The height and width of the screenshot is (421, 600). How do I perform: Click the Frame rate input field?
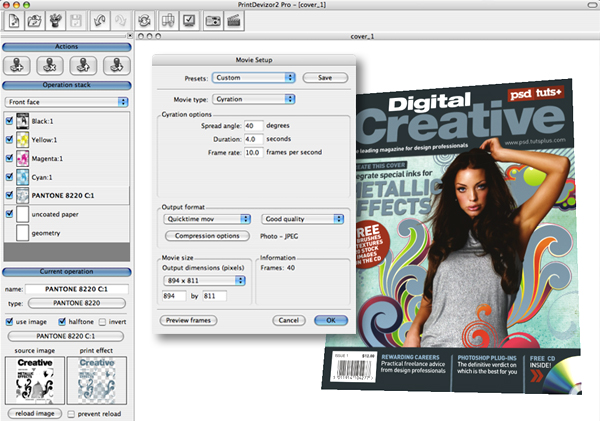(254, 152)
